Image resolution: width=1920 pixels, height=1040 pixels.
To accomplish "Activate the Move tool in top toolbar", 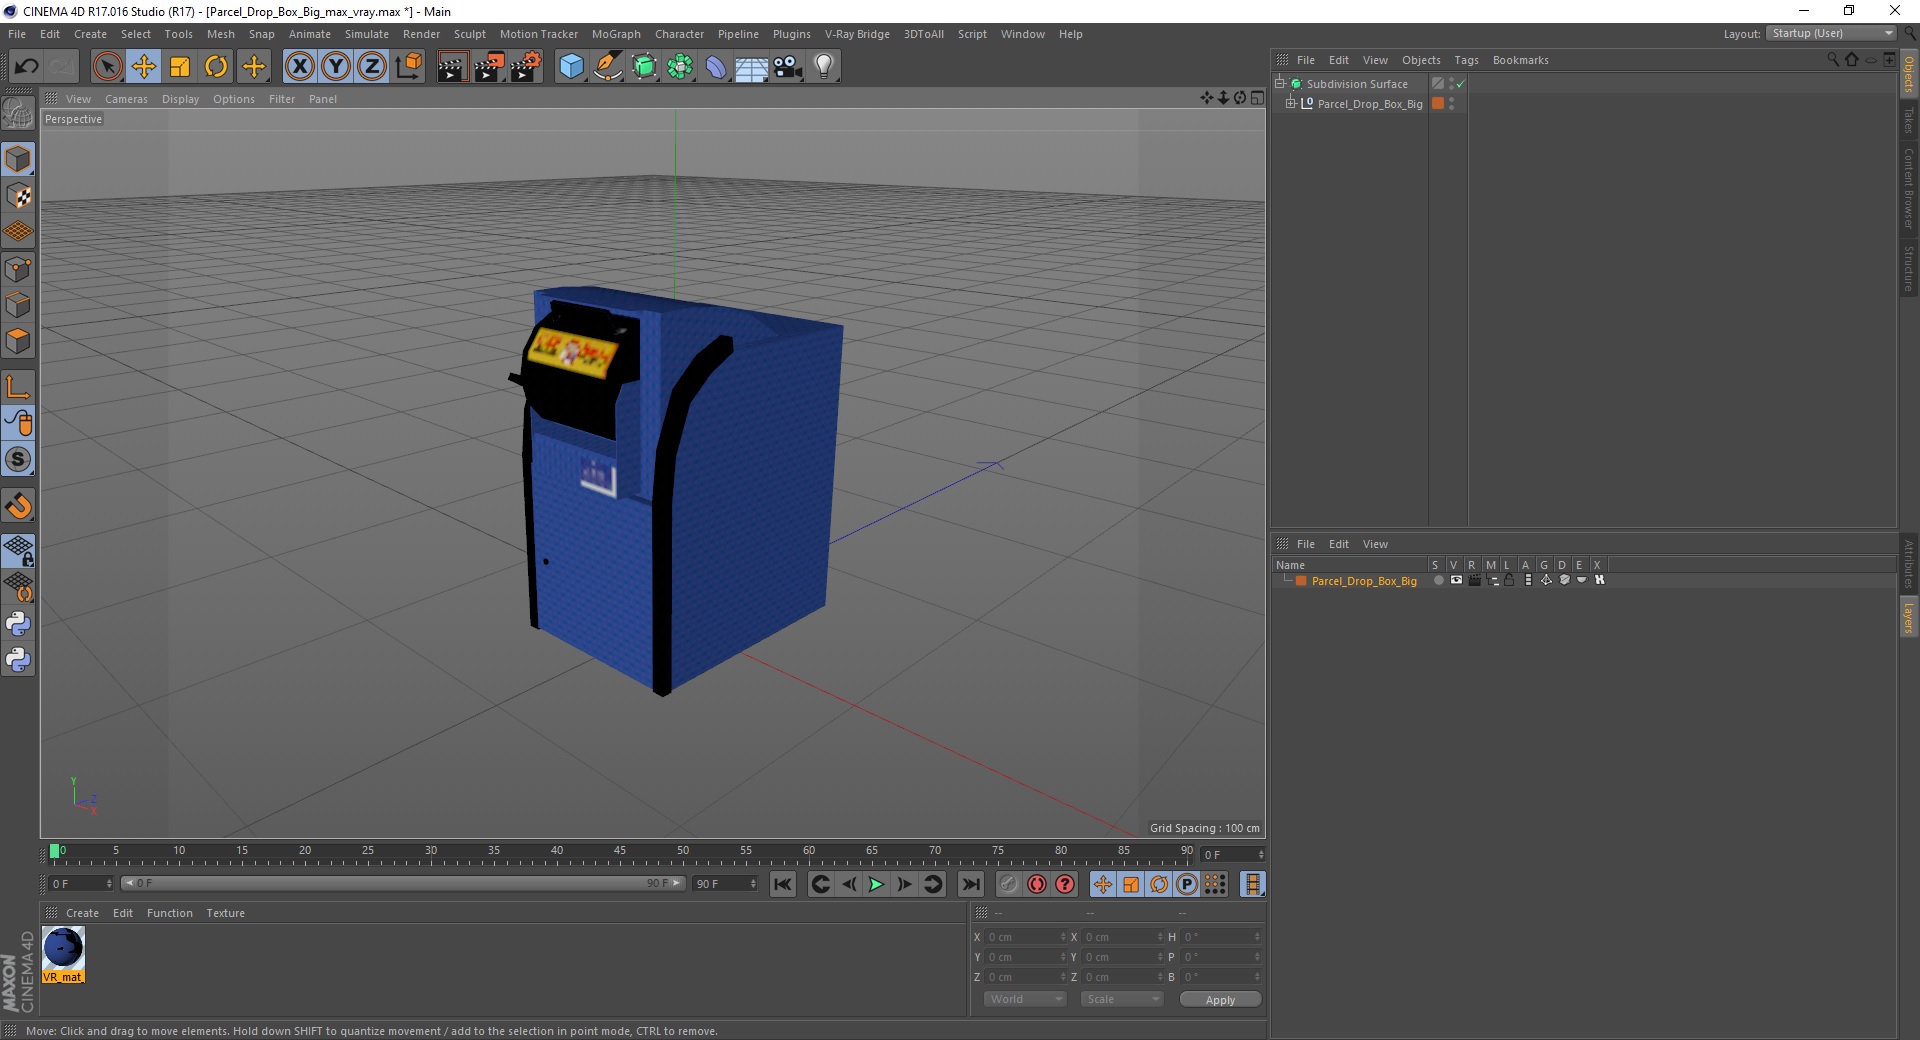I will 143,66.
